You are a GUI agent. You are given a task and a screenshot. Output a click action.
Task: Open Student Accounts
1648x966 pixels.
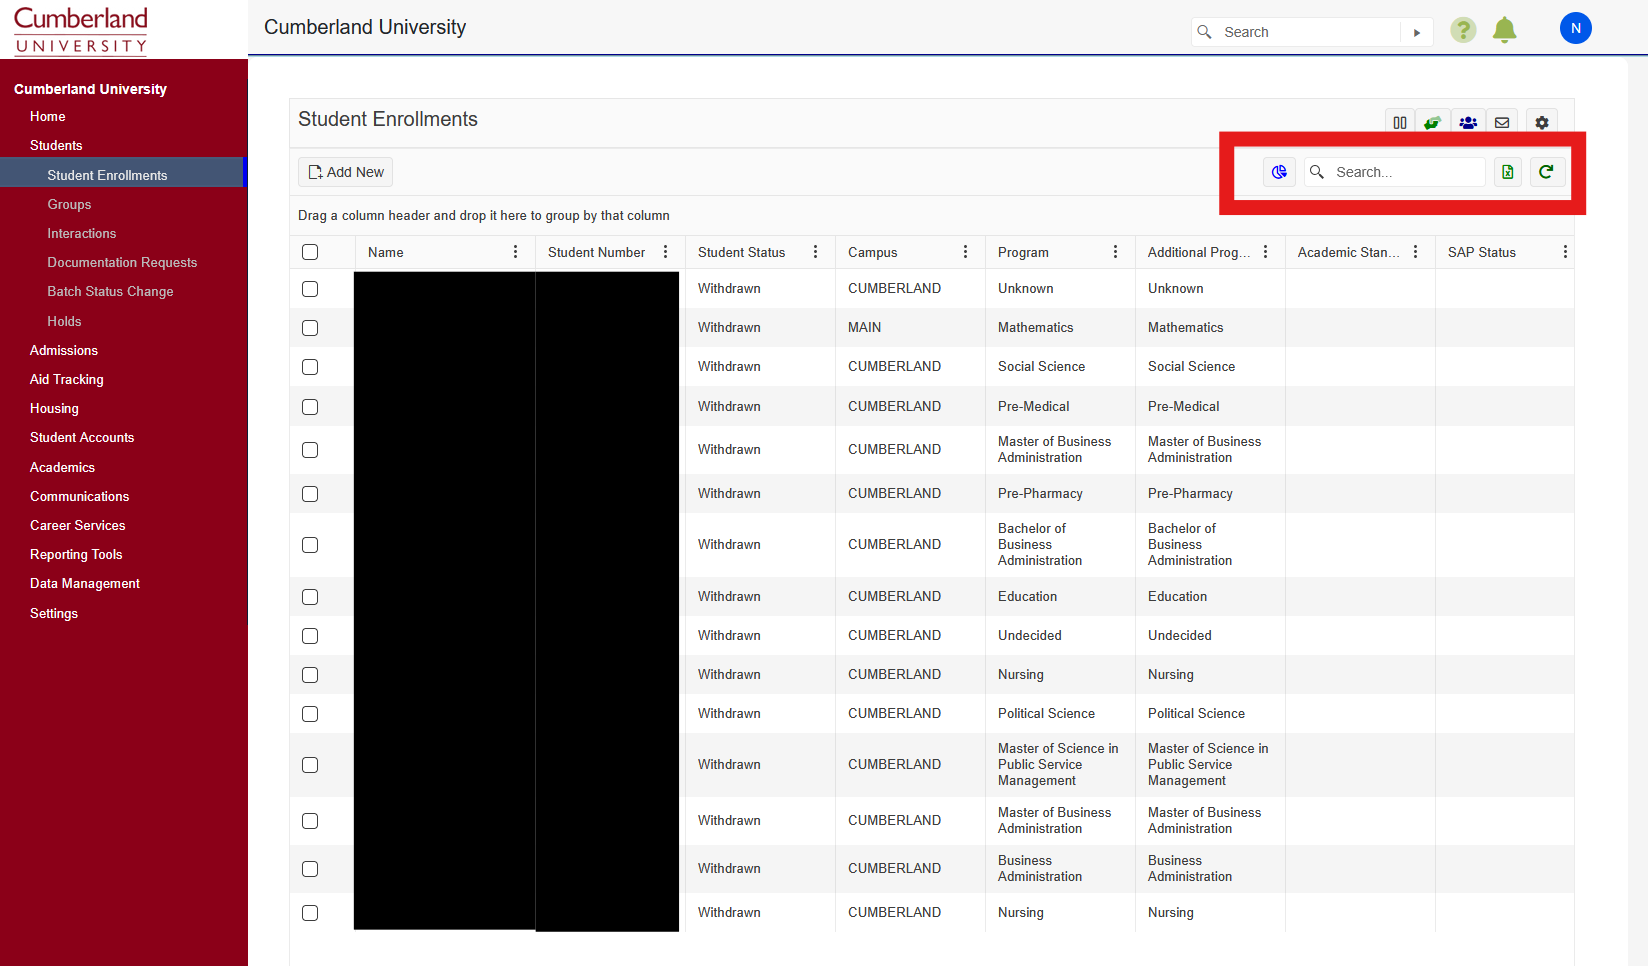point(82,437)
